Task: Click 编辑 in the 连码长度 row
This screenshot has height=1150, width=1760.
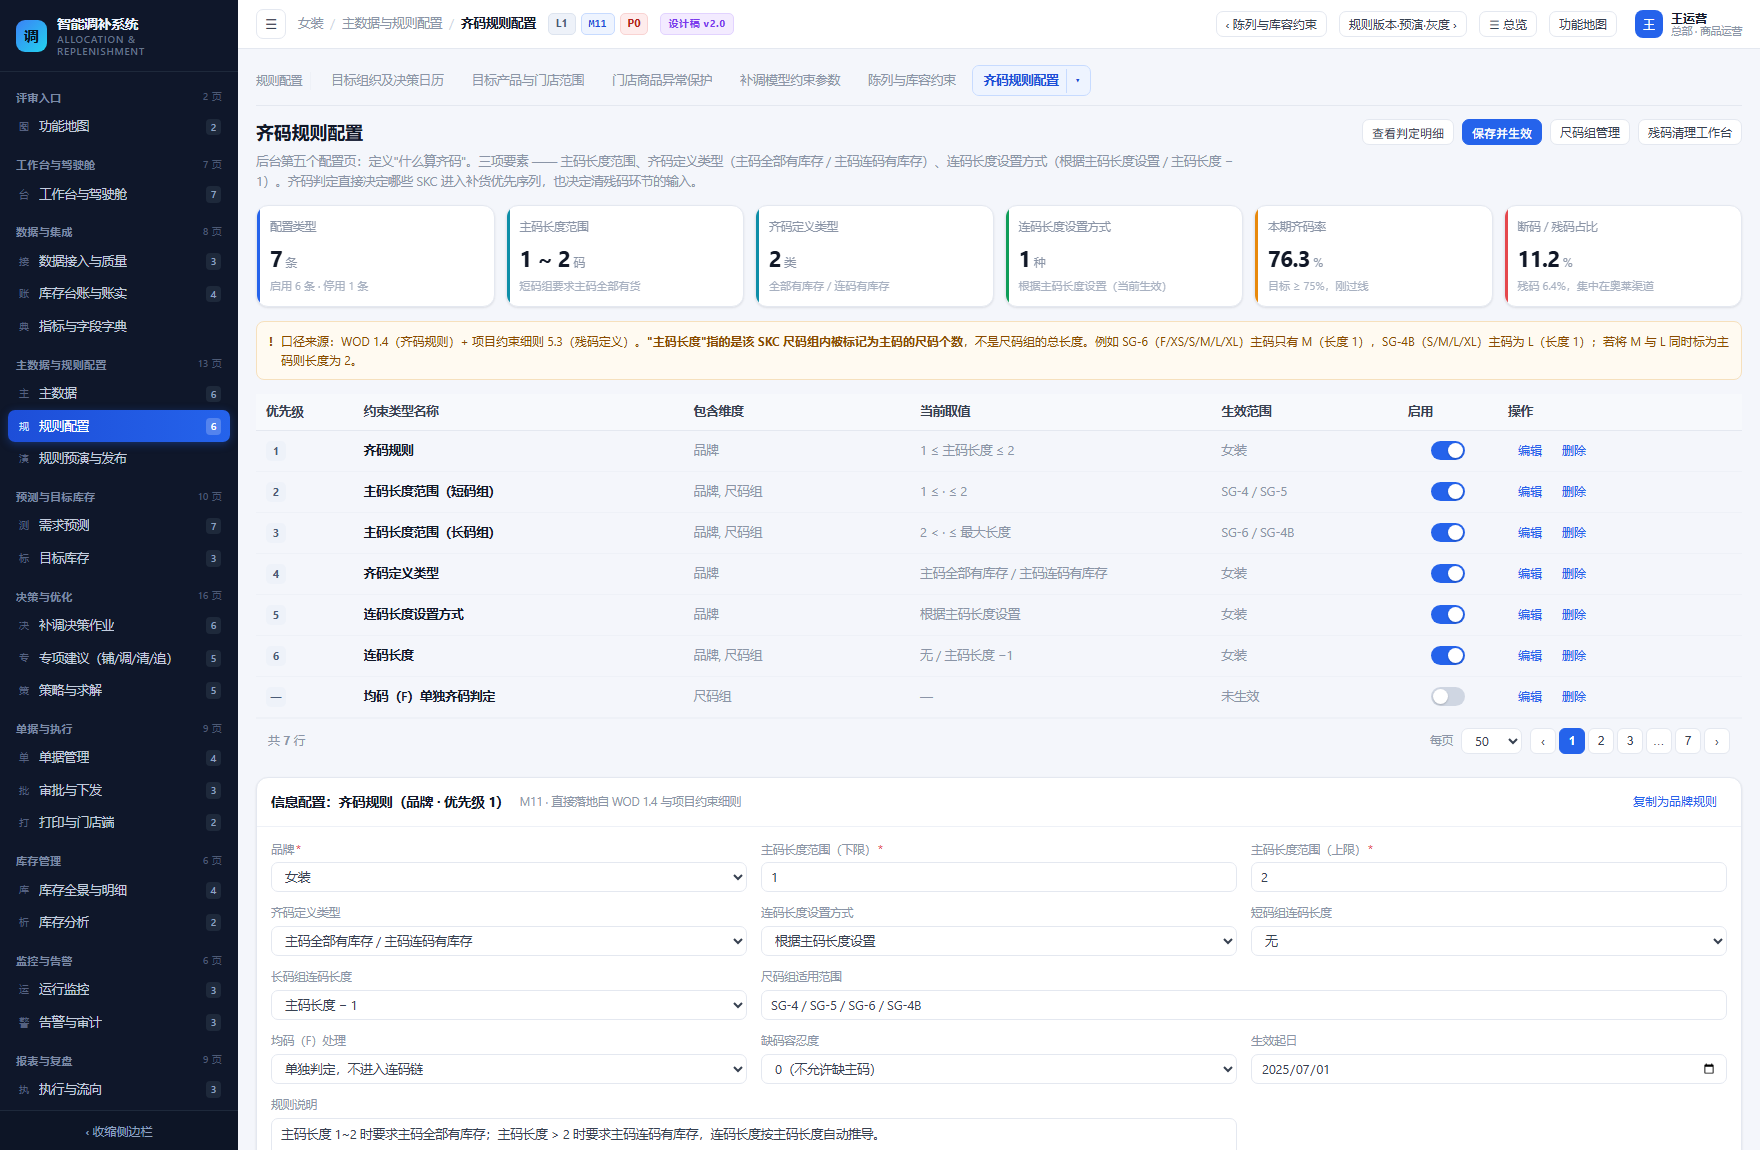Action: pyautogui.click(x=1530, y=656)
